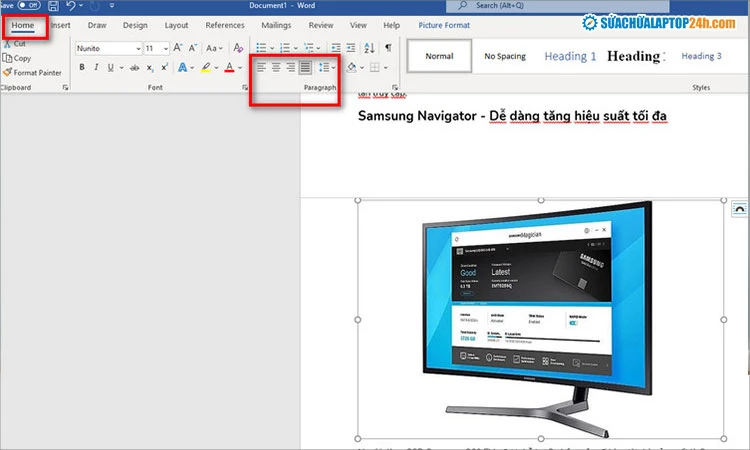The image size is (750, 450).
Task: Apply the No Spacing style
Action: (505, 56)
